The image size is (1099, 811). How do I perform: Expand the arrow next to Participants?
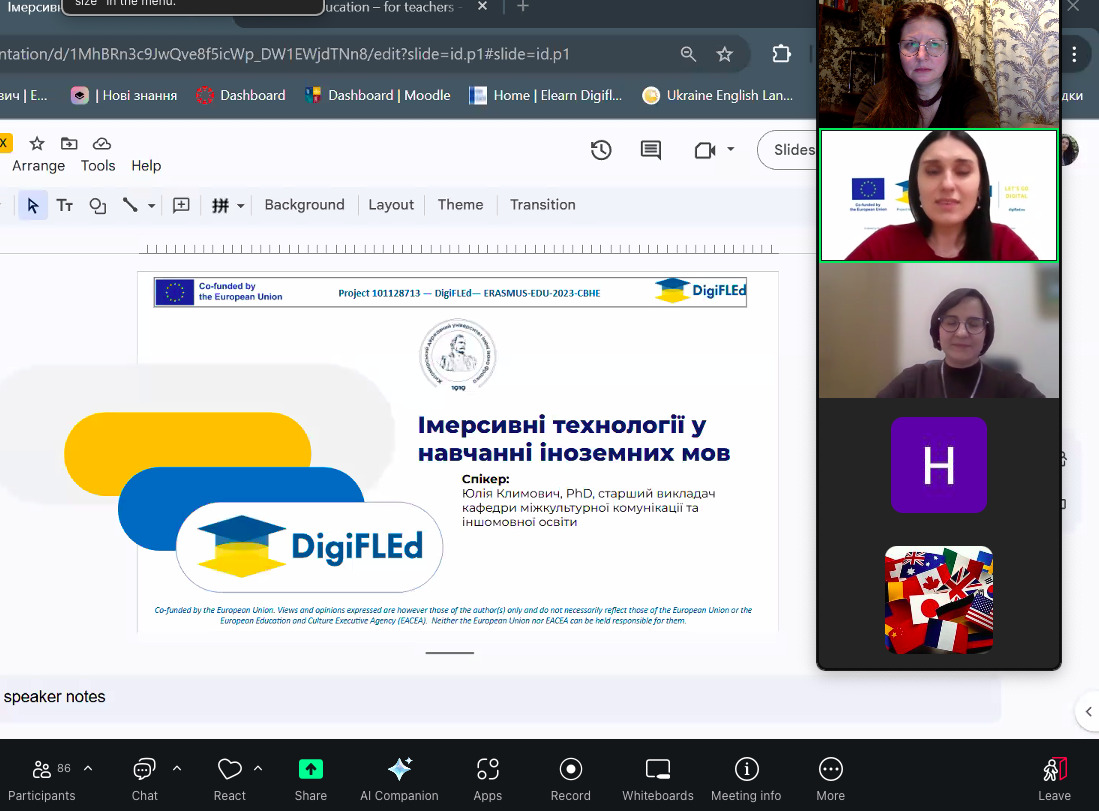click(88, 768)
